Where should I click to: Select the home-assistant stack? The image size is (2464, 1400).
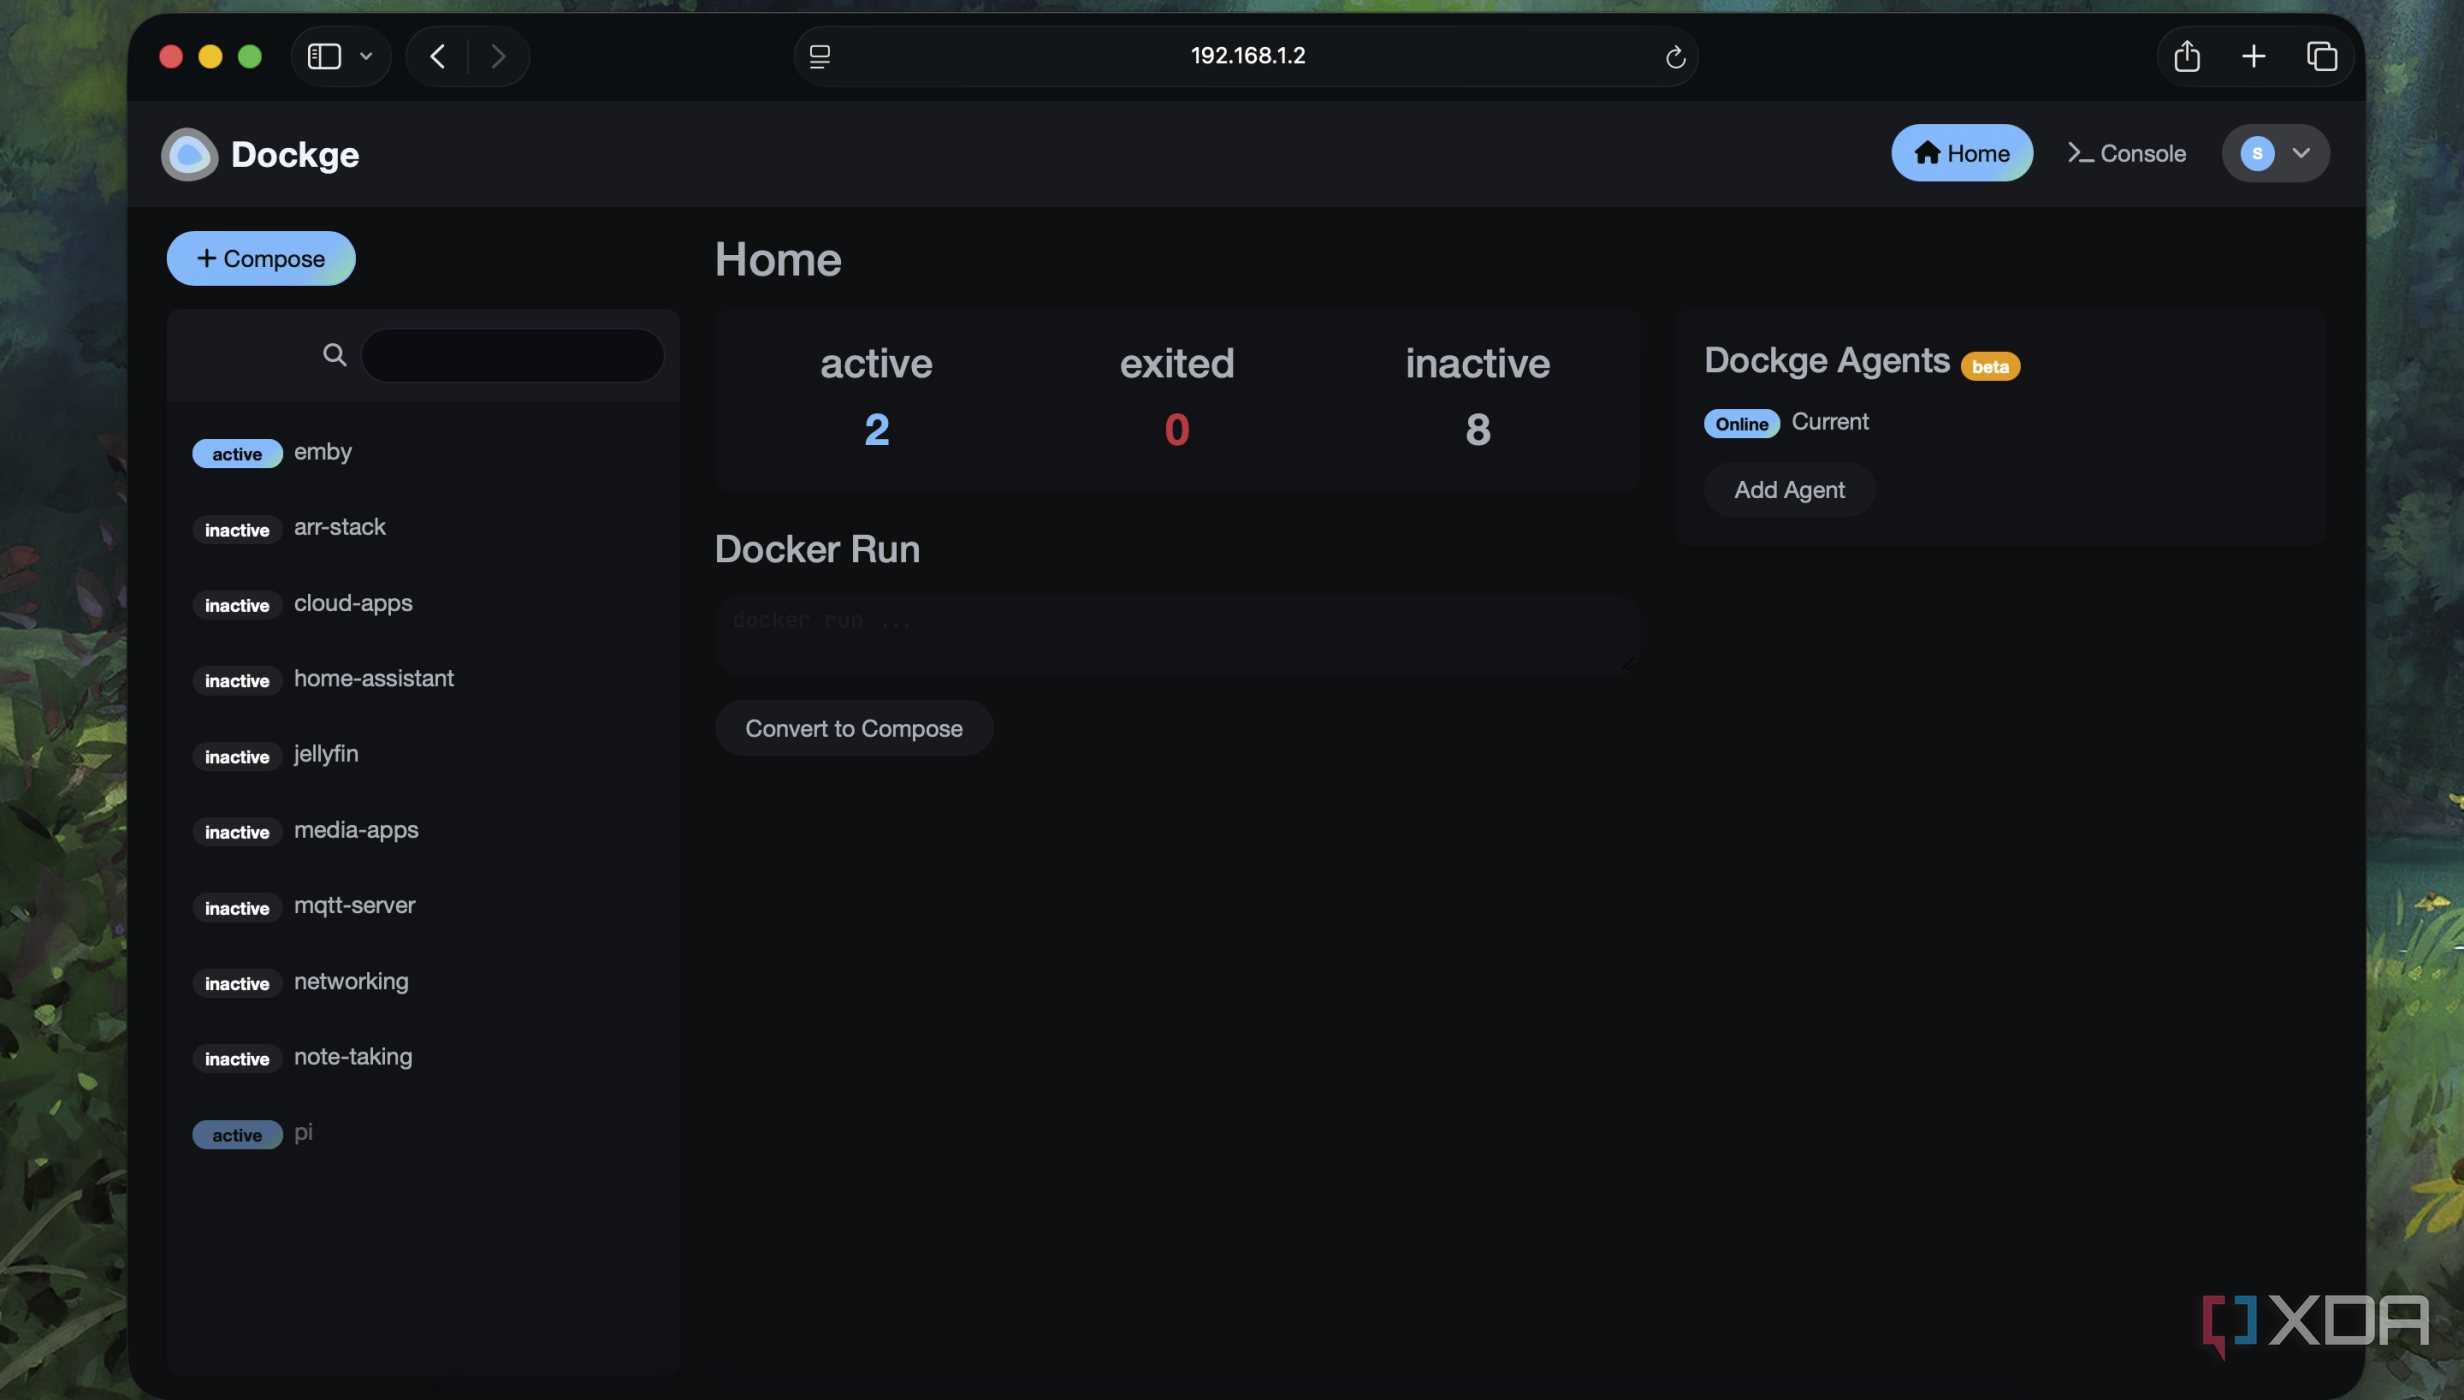click(x=423, y=679)
